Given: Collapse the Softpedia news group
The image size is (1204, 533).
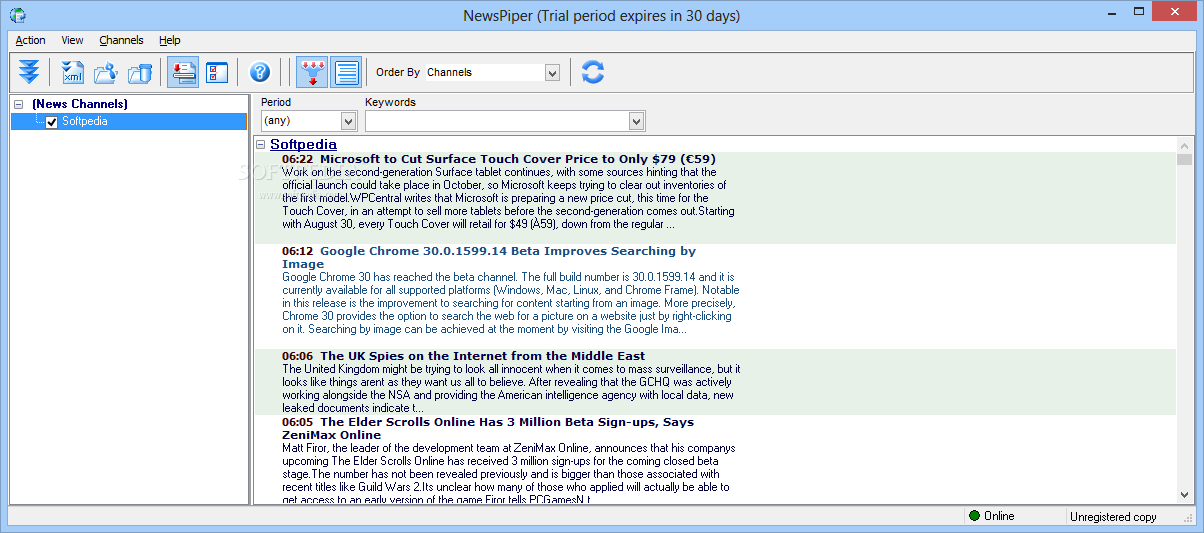Looking at the screenshot, I should 261,145.
